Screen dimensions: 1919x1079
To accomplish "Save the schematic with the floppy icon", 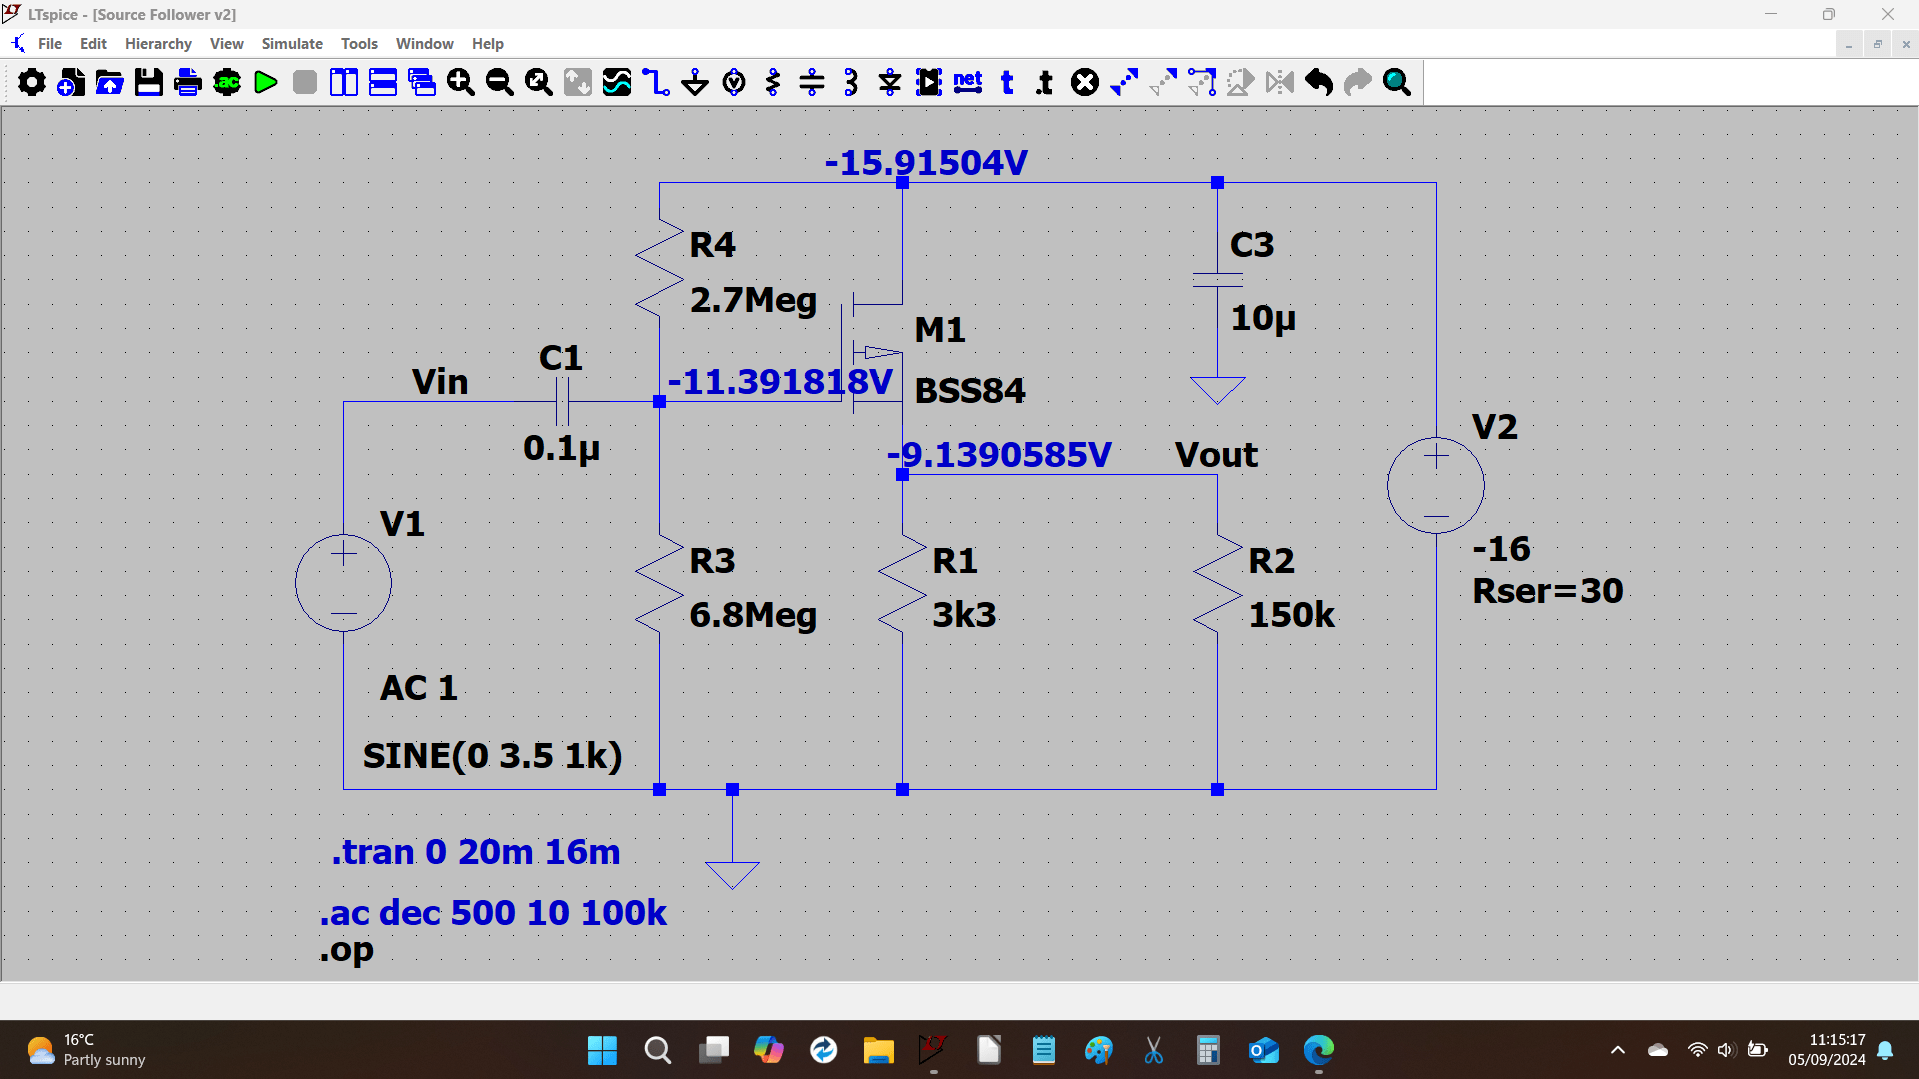I will 149,82.
